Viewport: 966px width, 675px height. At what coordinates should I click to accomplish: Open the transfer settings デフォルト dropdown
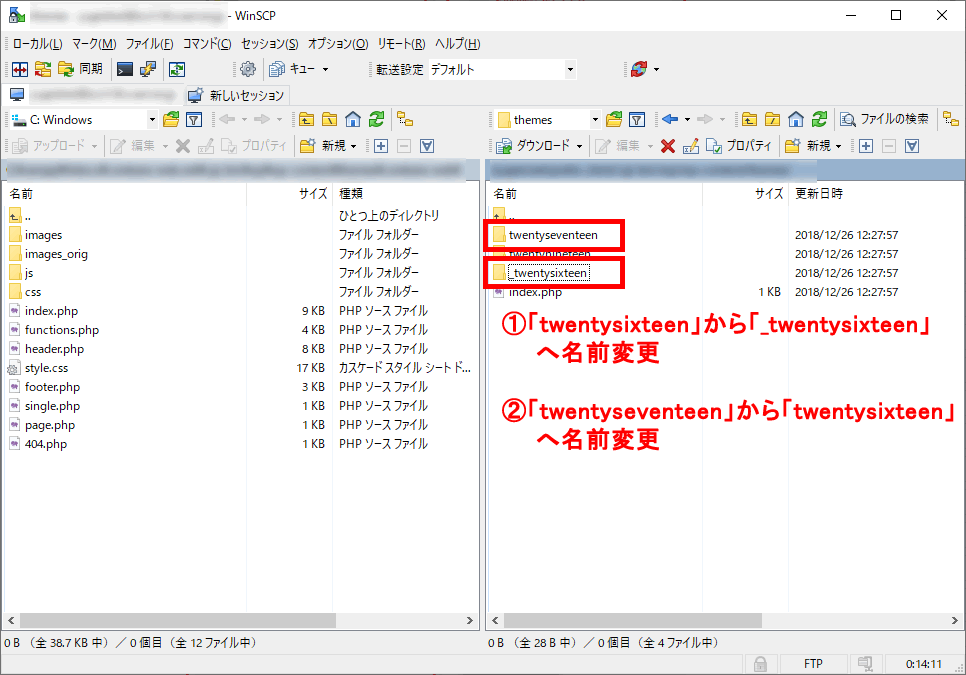[570, 69]
